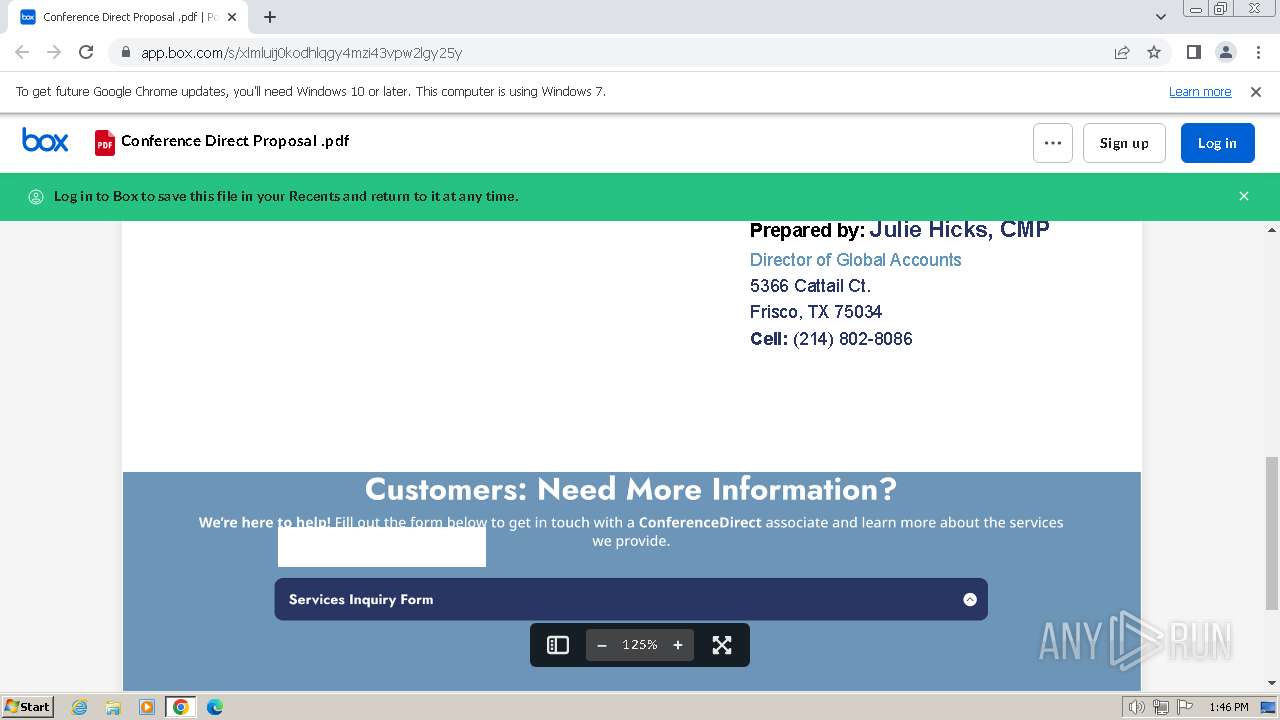The width and height of the screenshot is (1280, 720).
Task: Dismiss the green login banner
Action: [1244, 196]
